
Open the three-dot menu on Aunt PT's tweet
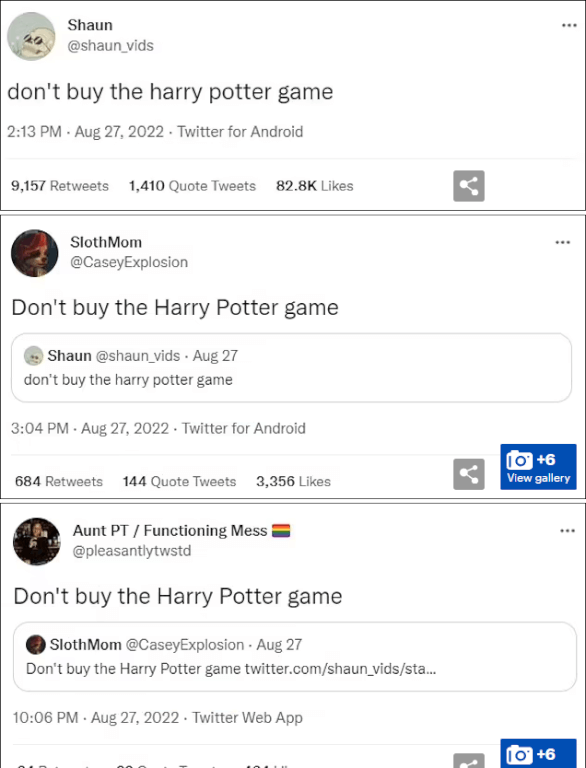567,531
